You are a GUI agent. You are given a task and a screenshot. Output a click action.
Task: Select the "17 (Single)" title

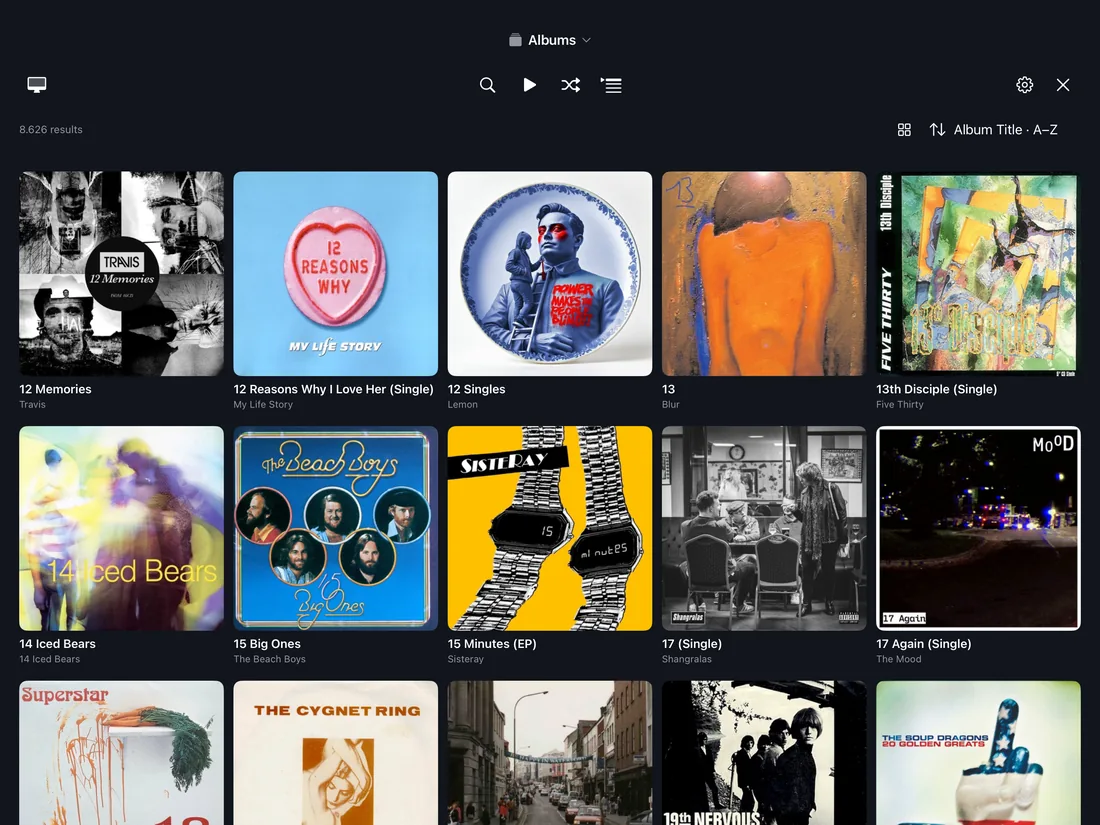(x=692, y=644)
